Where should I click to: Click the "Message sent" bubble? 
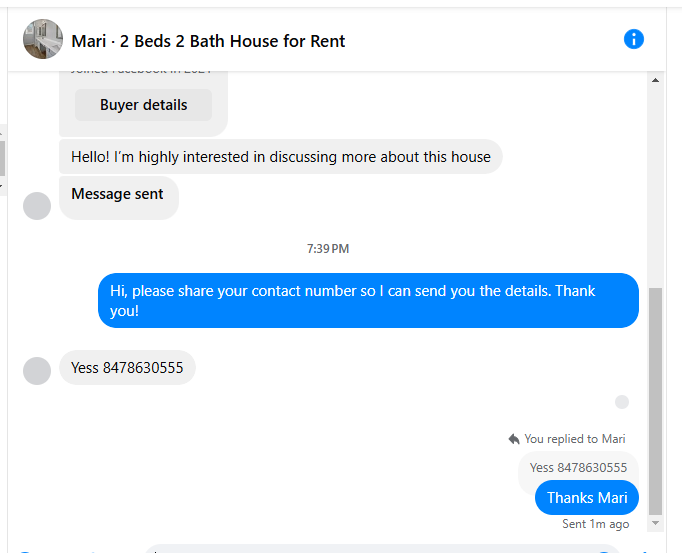(x=118, y=198)
